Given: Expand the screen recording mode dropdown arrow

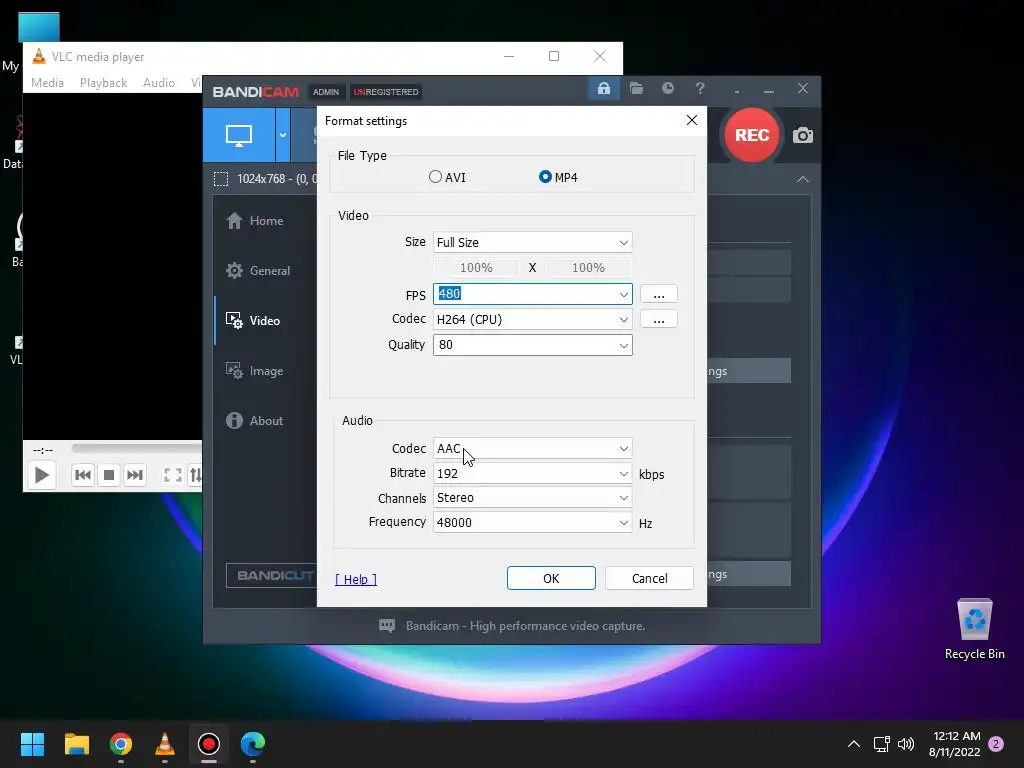Looking at the screenshot, I should (x=283, y=135).
